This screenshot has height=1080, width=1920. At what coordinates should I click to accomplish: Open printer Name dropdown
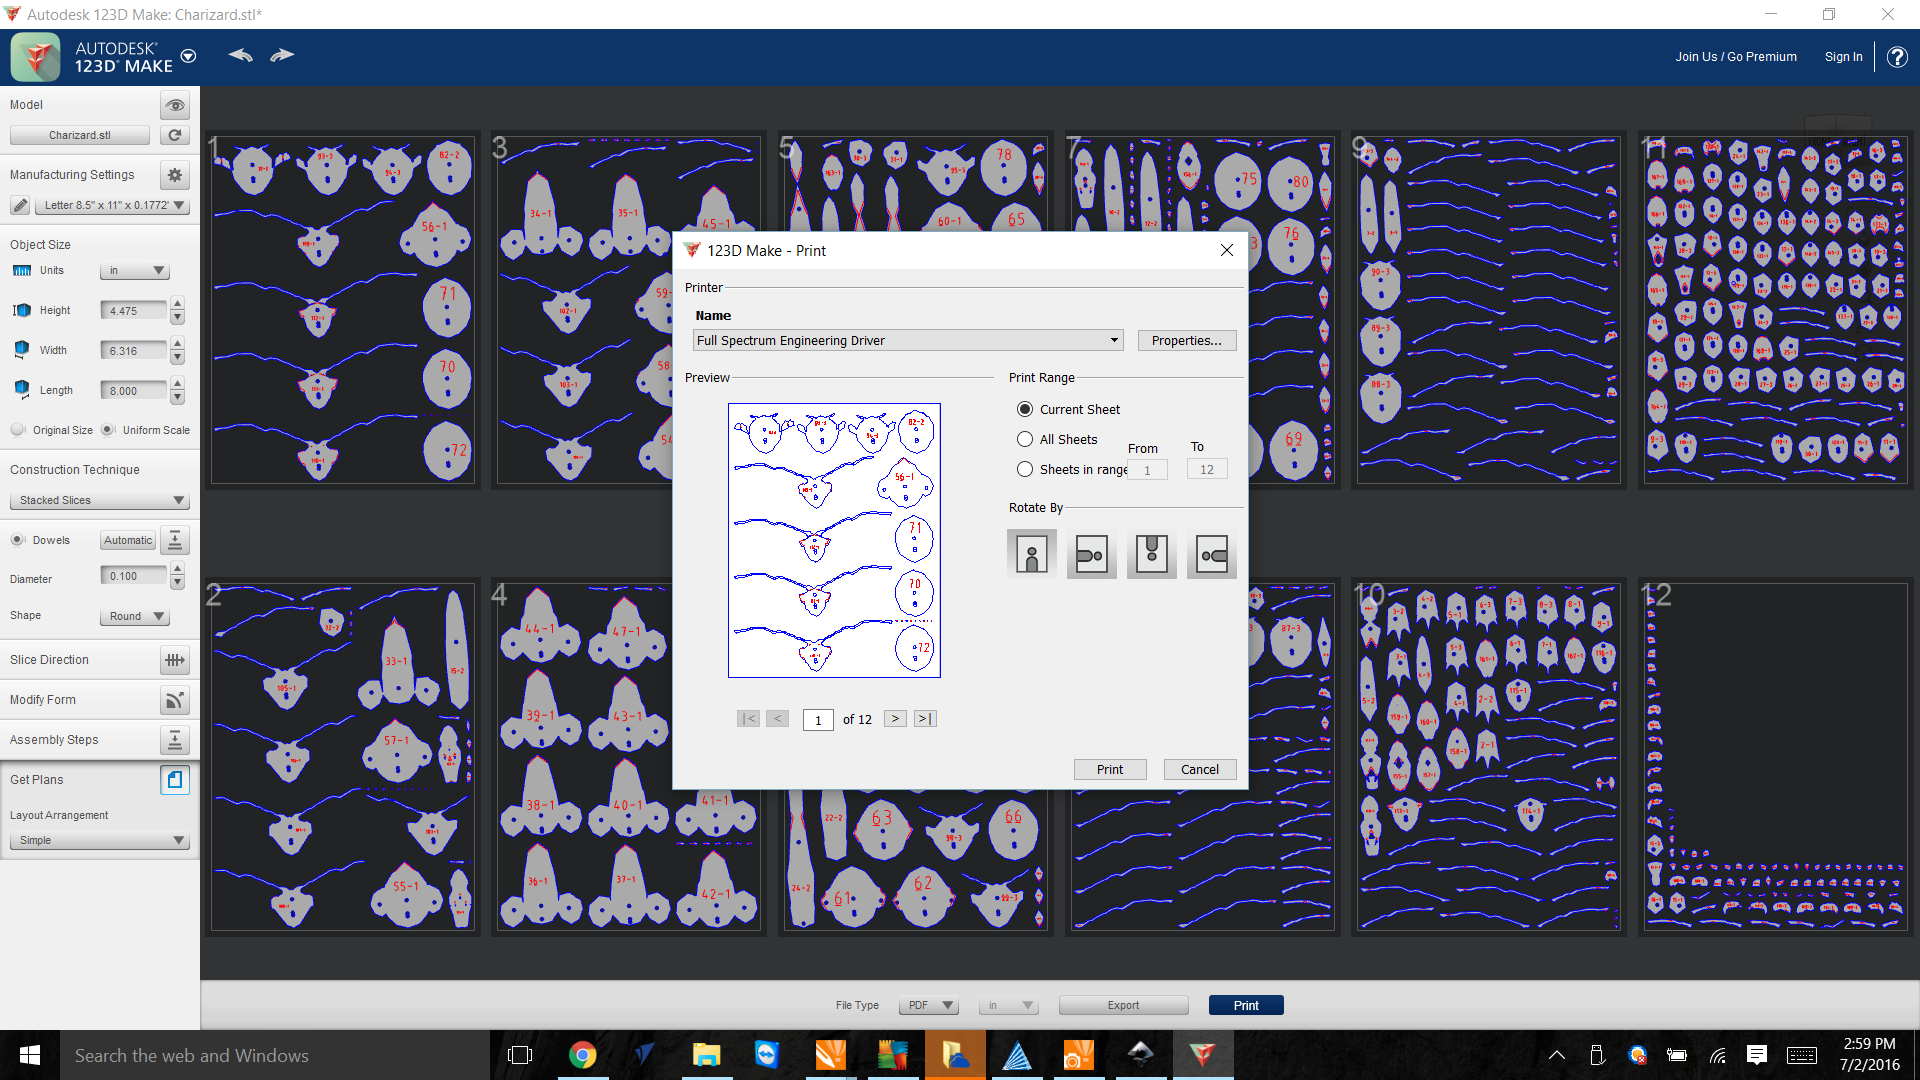coord(908,340)
